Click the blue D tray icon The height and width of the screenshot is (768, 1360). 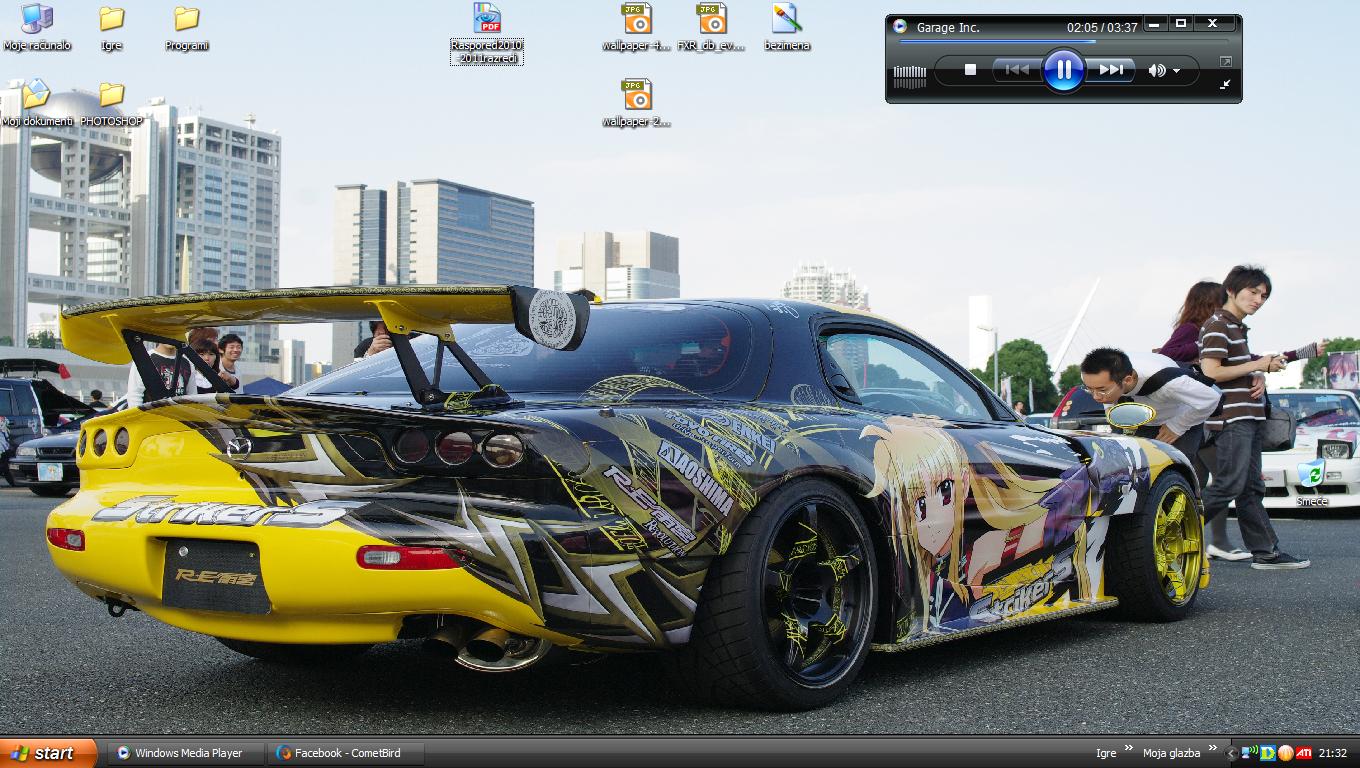1268,753
